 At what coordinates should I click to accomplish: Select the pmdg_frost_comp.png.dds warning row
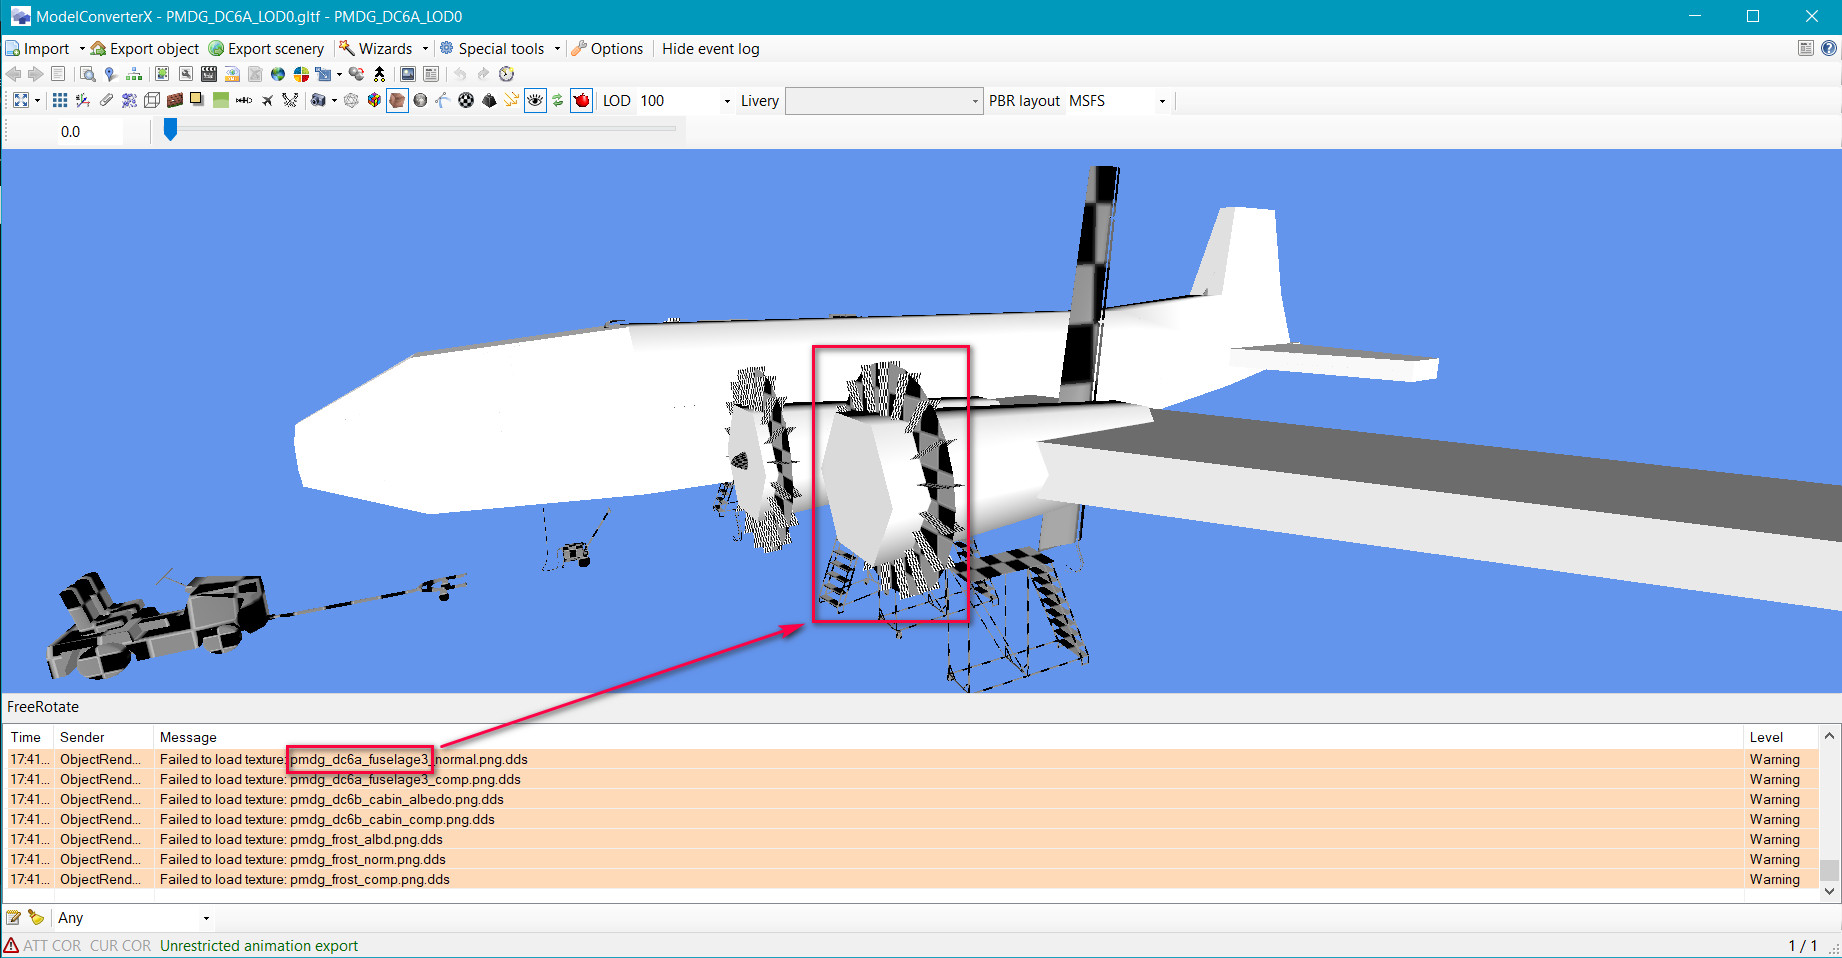912,879
